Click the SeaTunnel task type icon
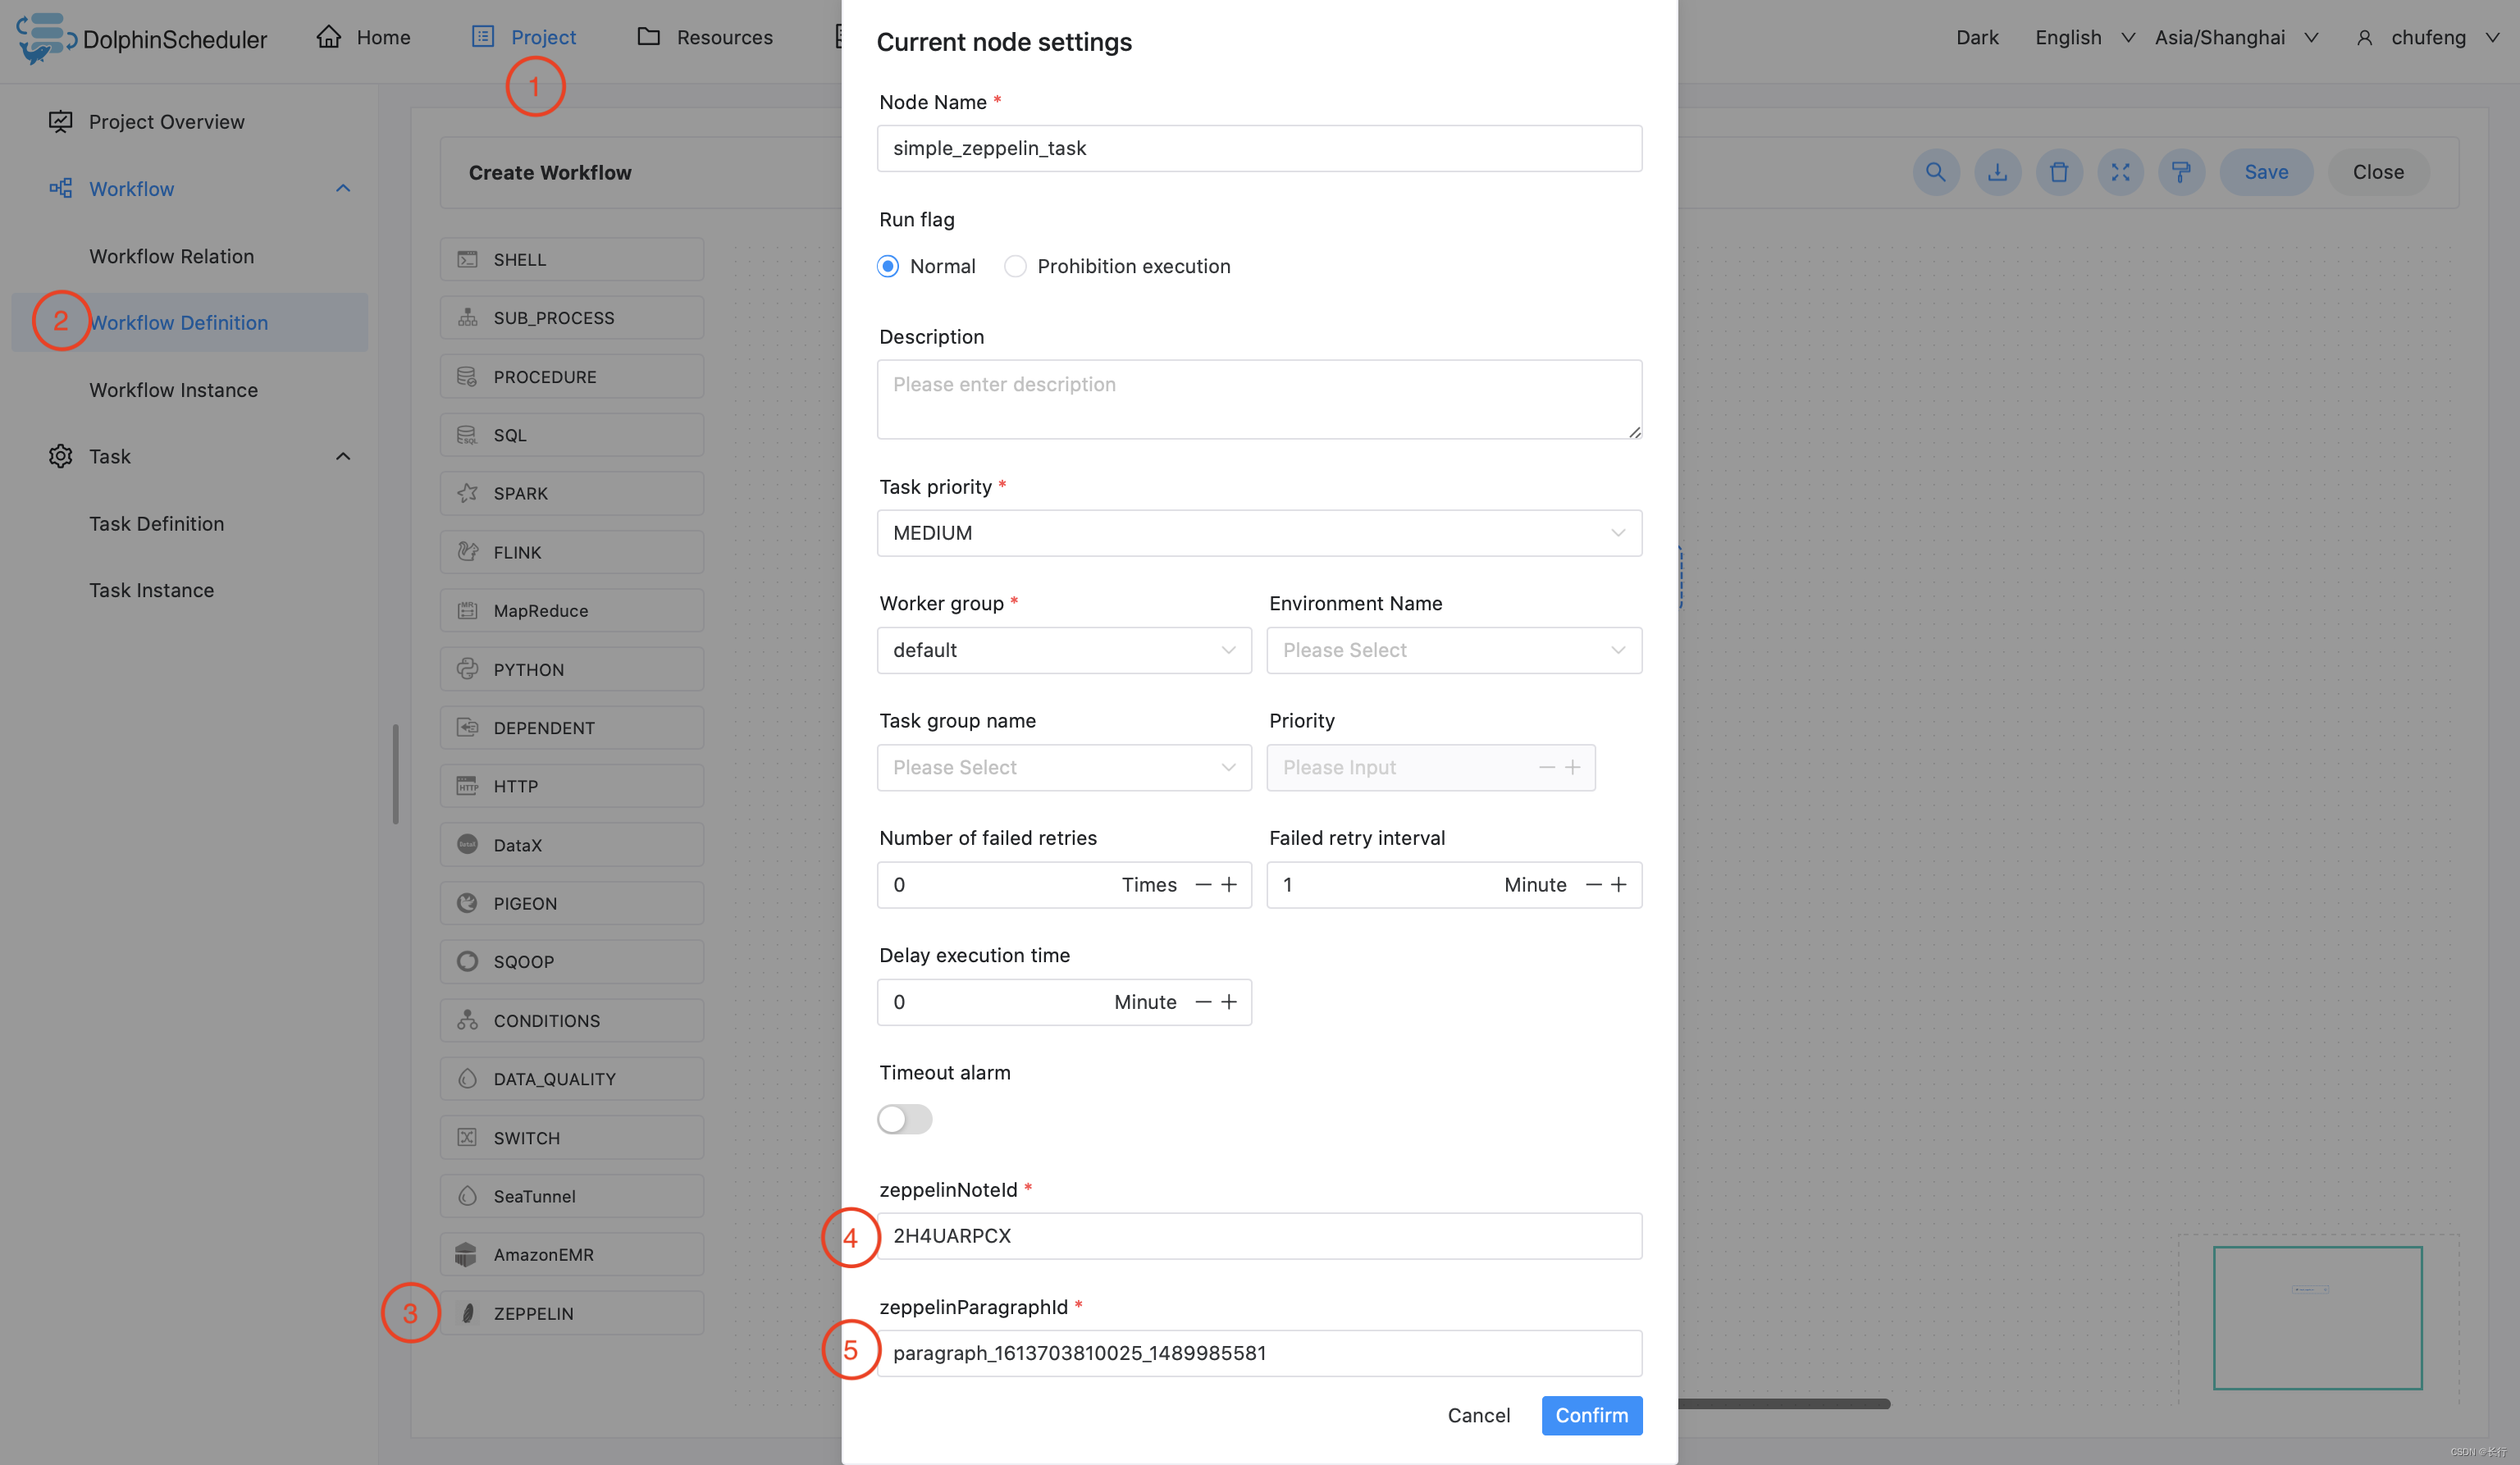The width and height of the screenshot is (2520, 1465). [468, 1194]
